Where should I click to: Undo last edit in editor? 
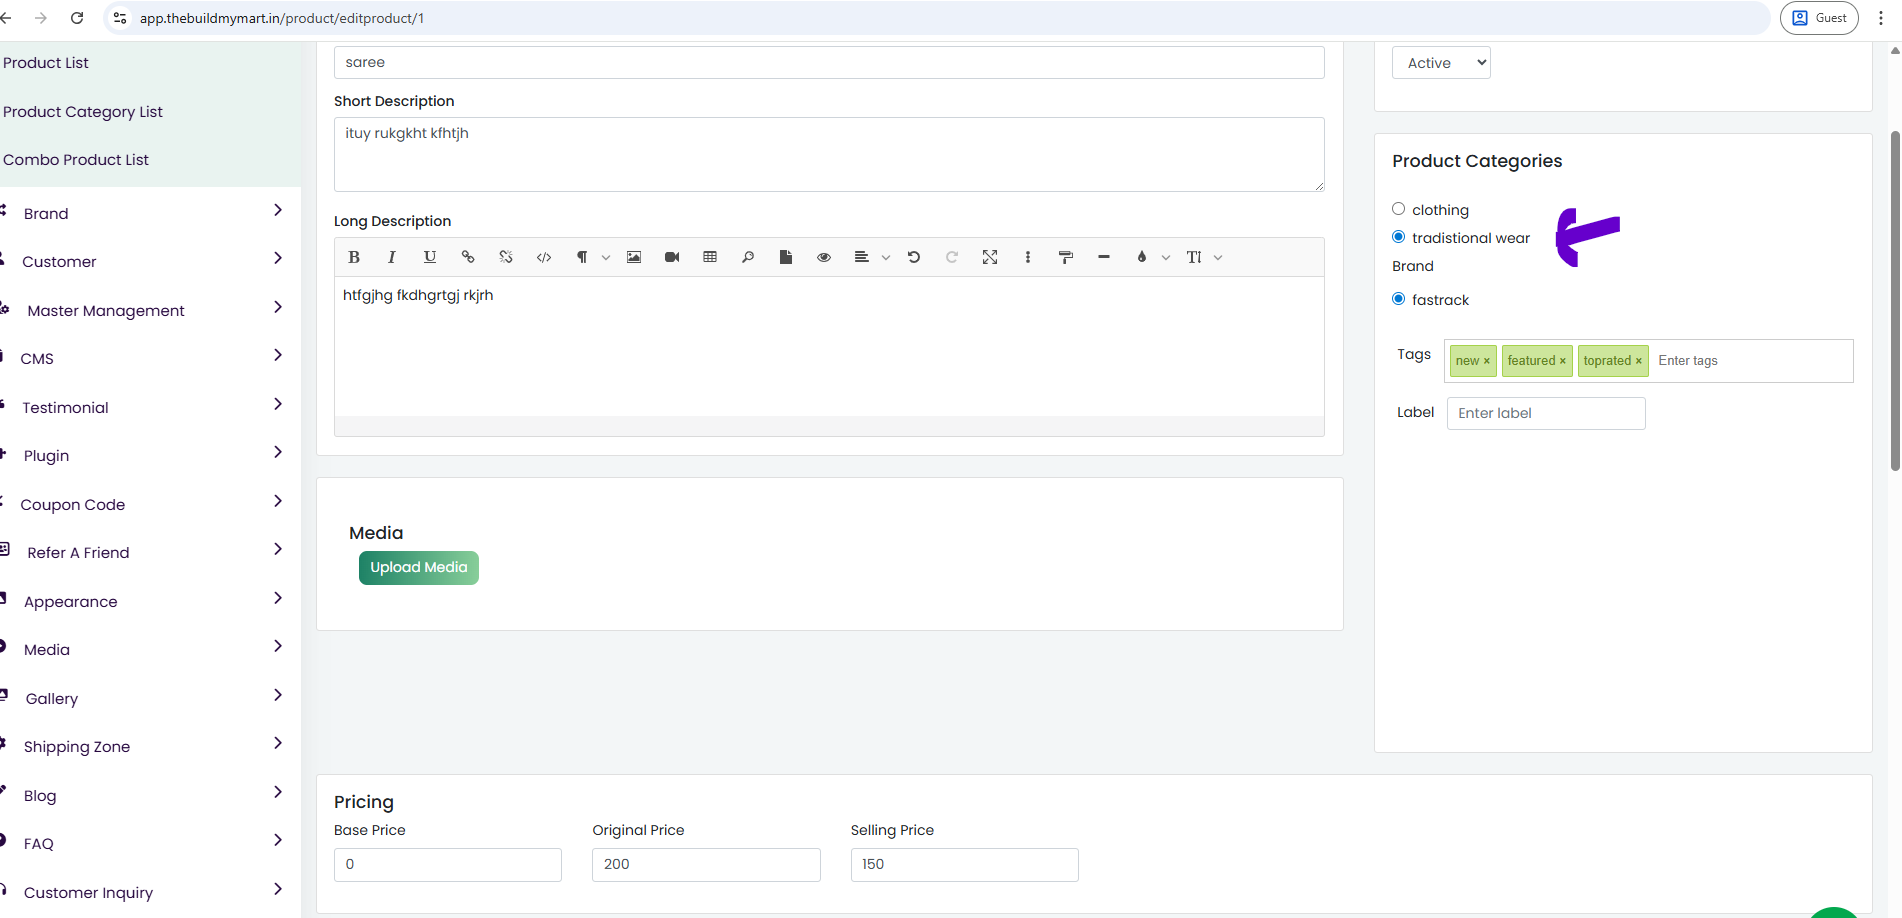(914, 257)
